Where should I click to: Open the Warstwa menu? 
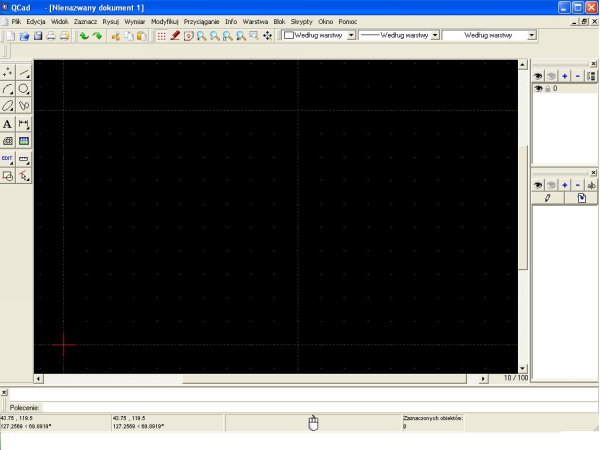coord(255,22)
